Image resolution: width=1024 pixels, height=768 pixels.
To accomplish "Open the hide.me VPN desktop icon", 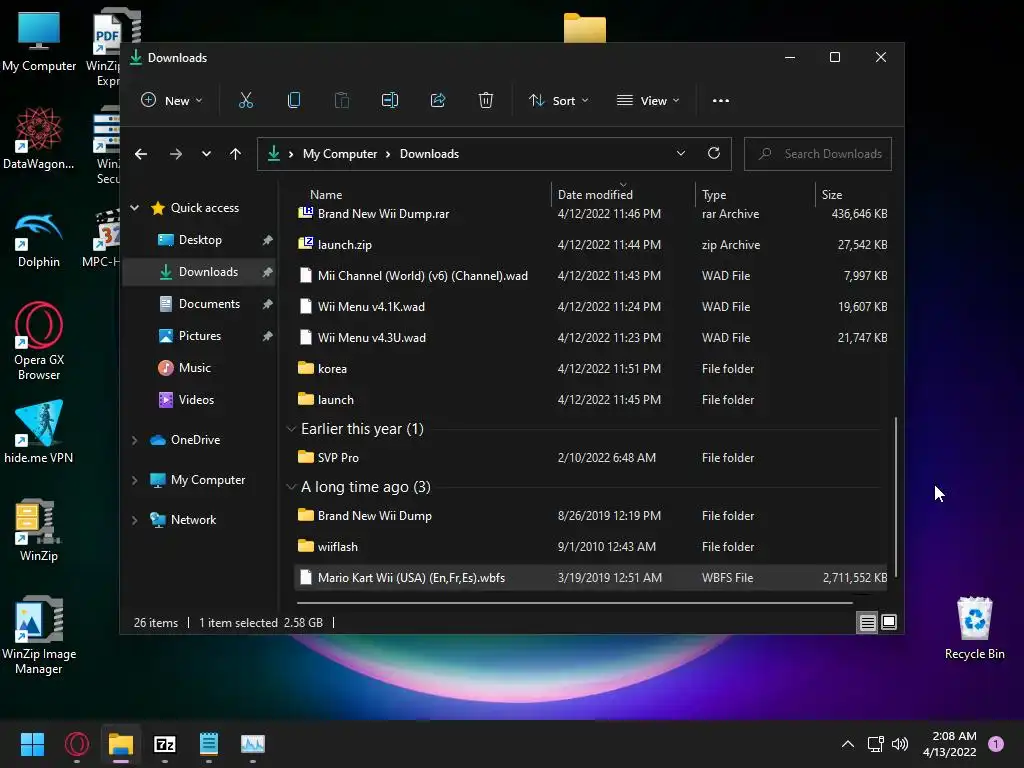I will [39, 432].
